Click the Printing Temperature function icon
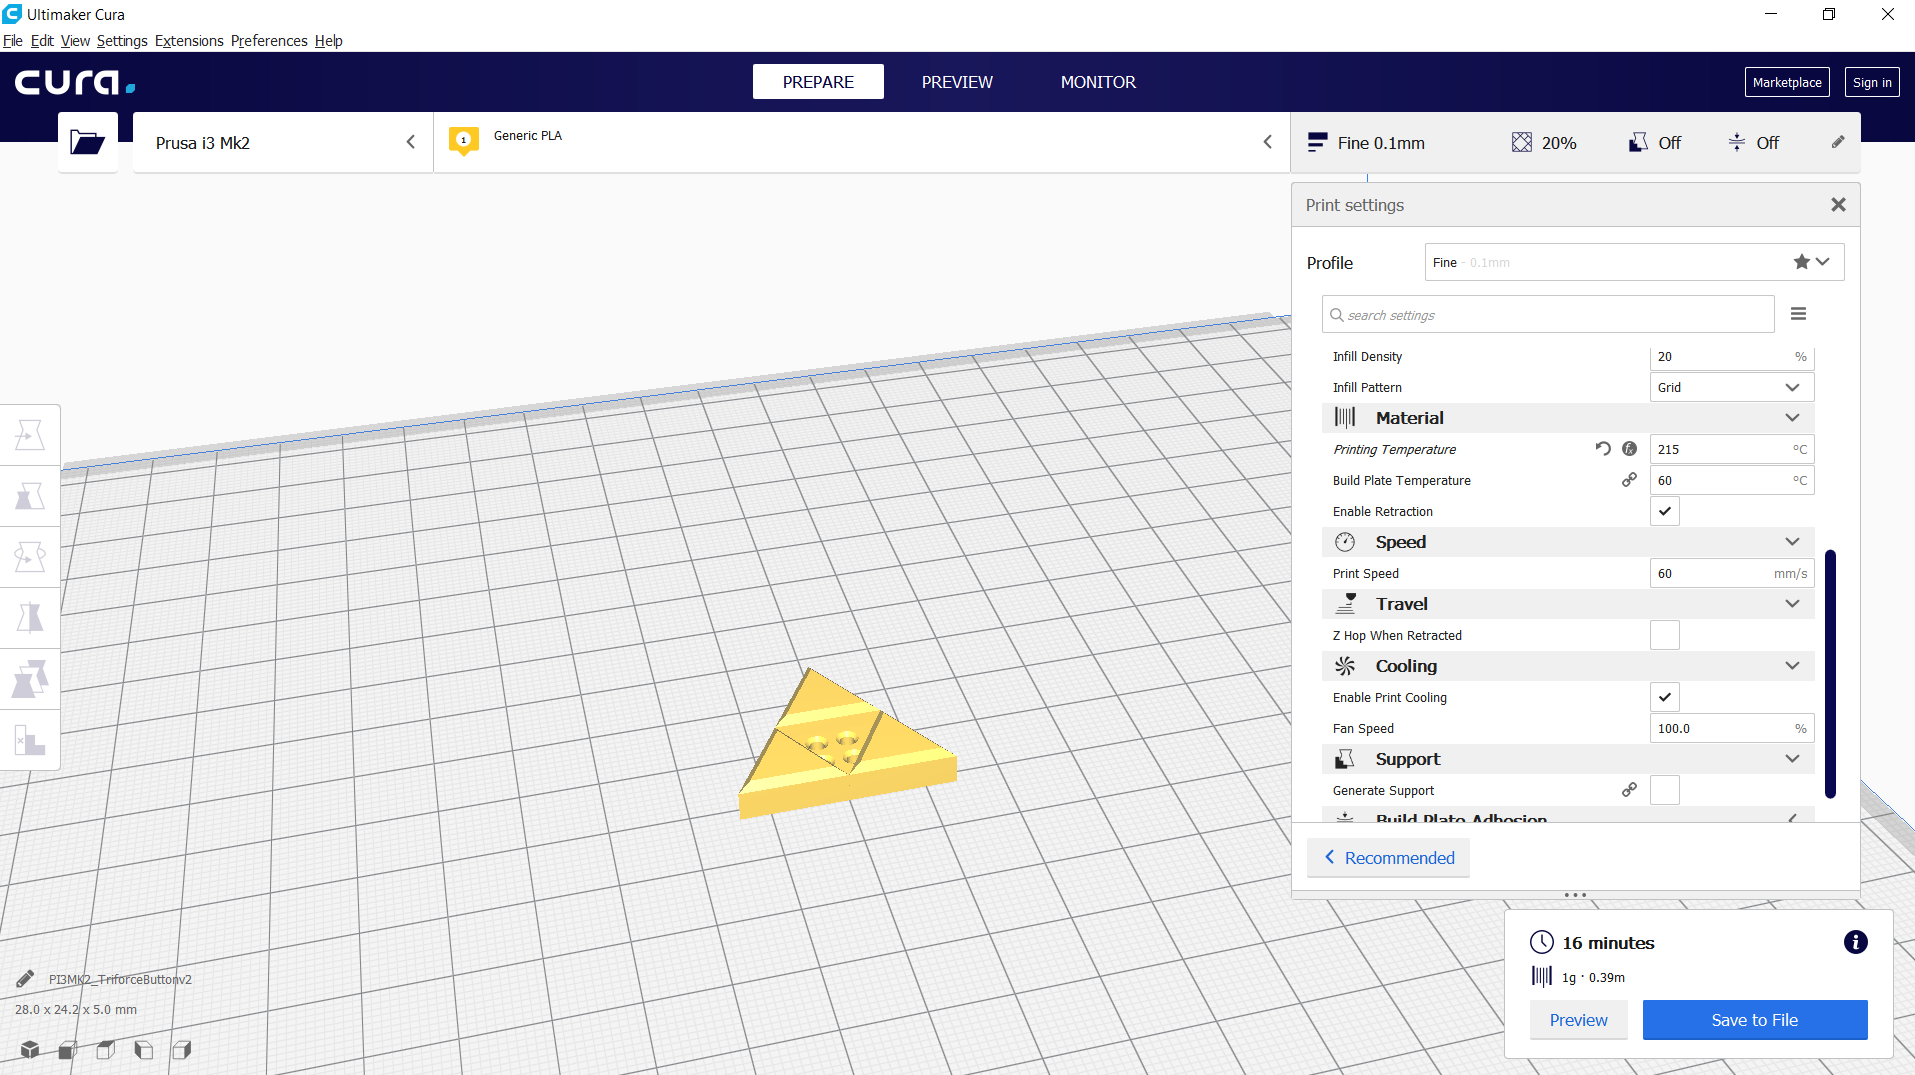The height and width of the screenshot is (1075, 1915). pyautogui.click(x=1630, y=449)
